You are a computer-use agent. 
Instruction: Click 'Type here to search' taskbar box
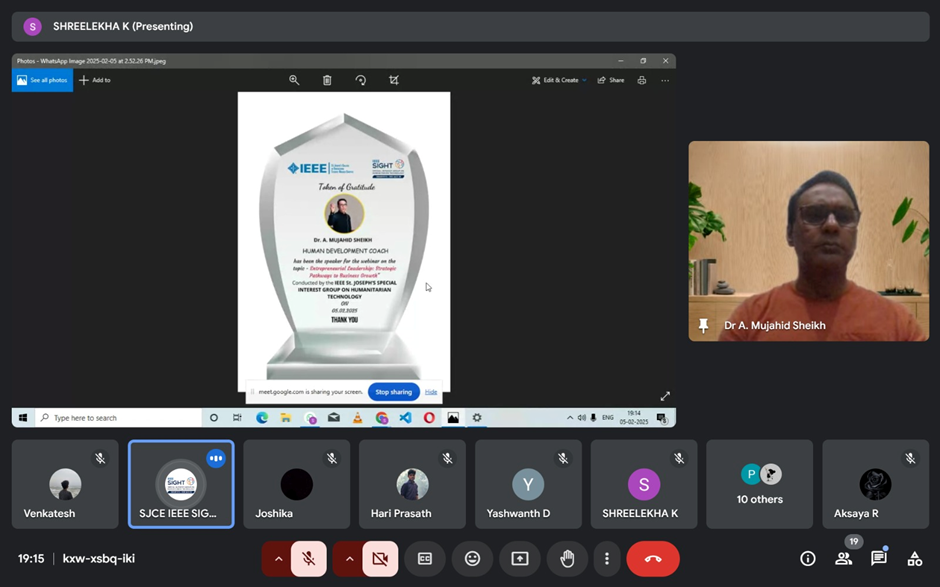(118, 418)
